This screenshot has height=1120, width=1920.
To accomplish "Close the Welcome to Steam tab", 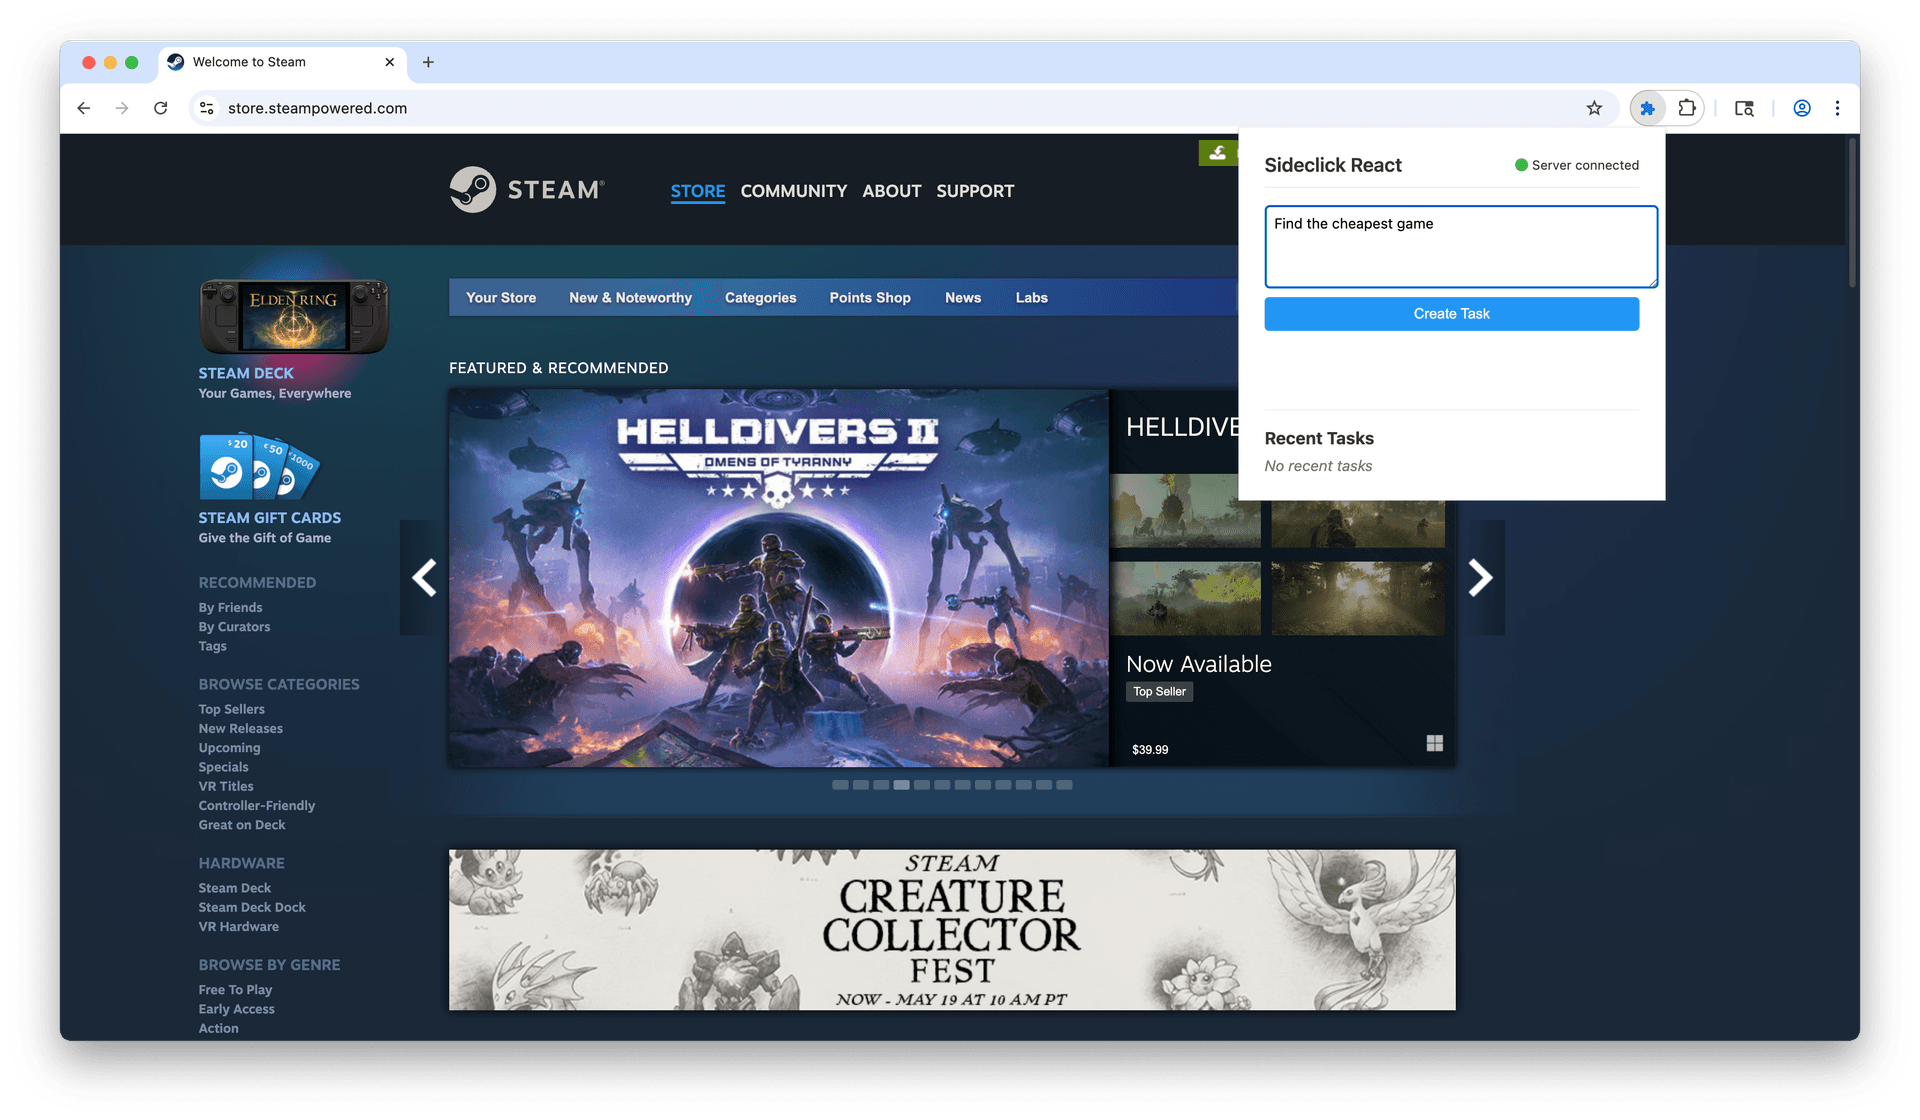I will pos(389,62).
